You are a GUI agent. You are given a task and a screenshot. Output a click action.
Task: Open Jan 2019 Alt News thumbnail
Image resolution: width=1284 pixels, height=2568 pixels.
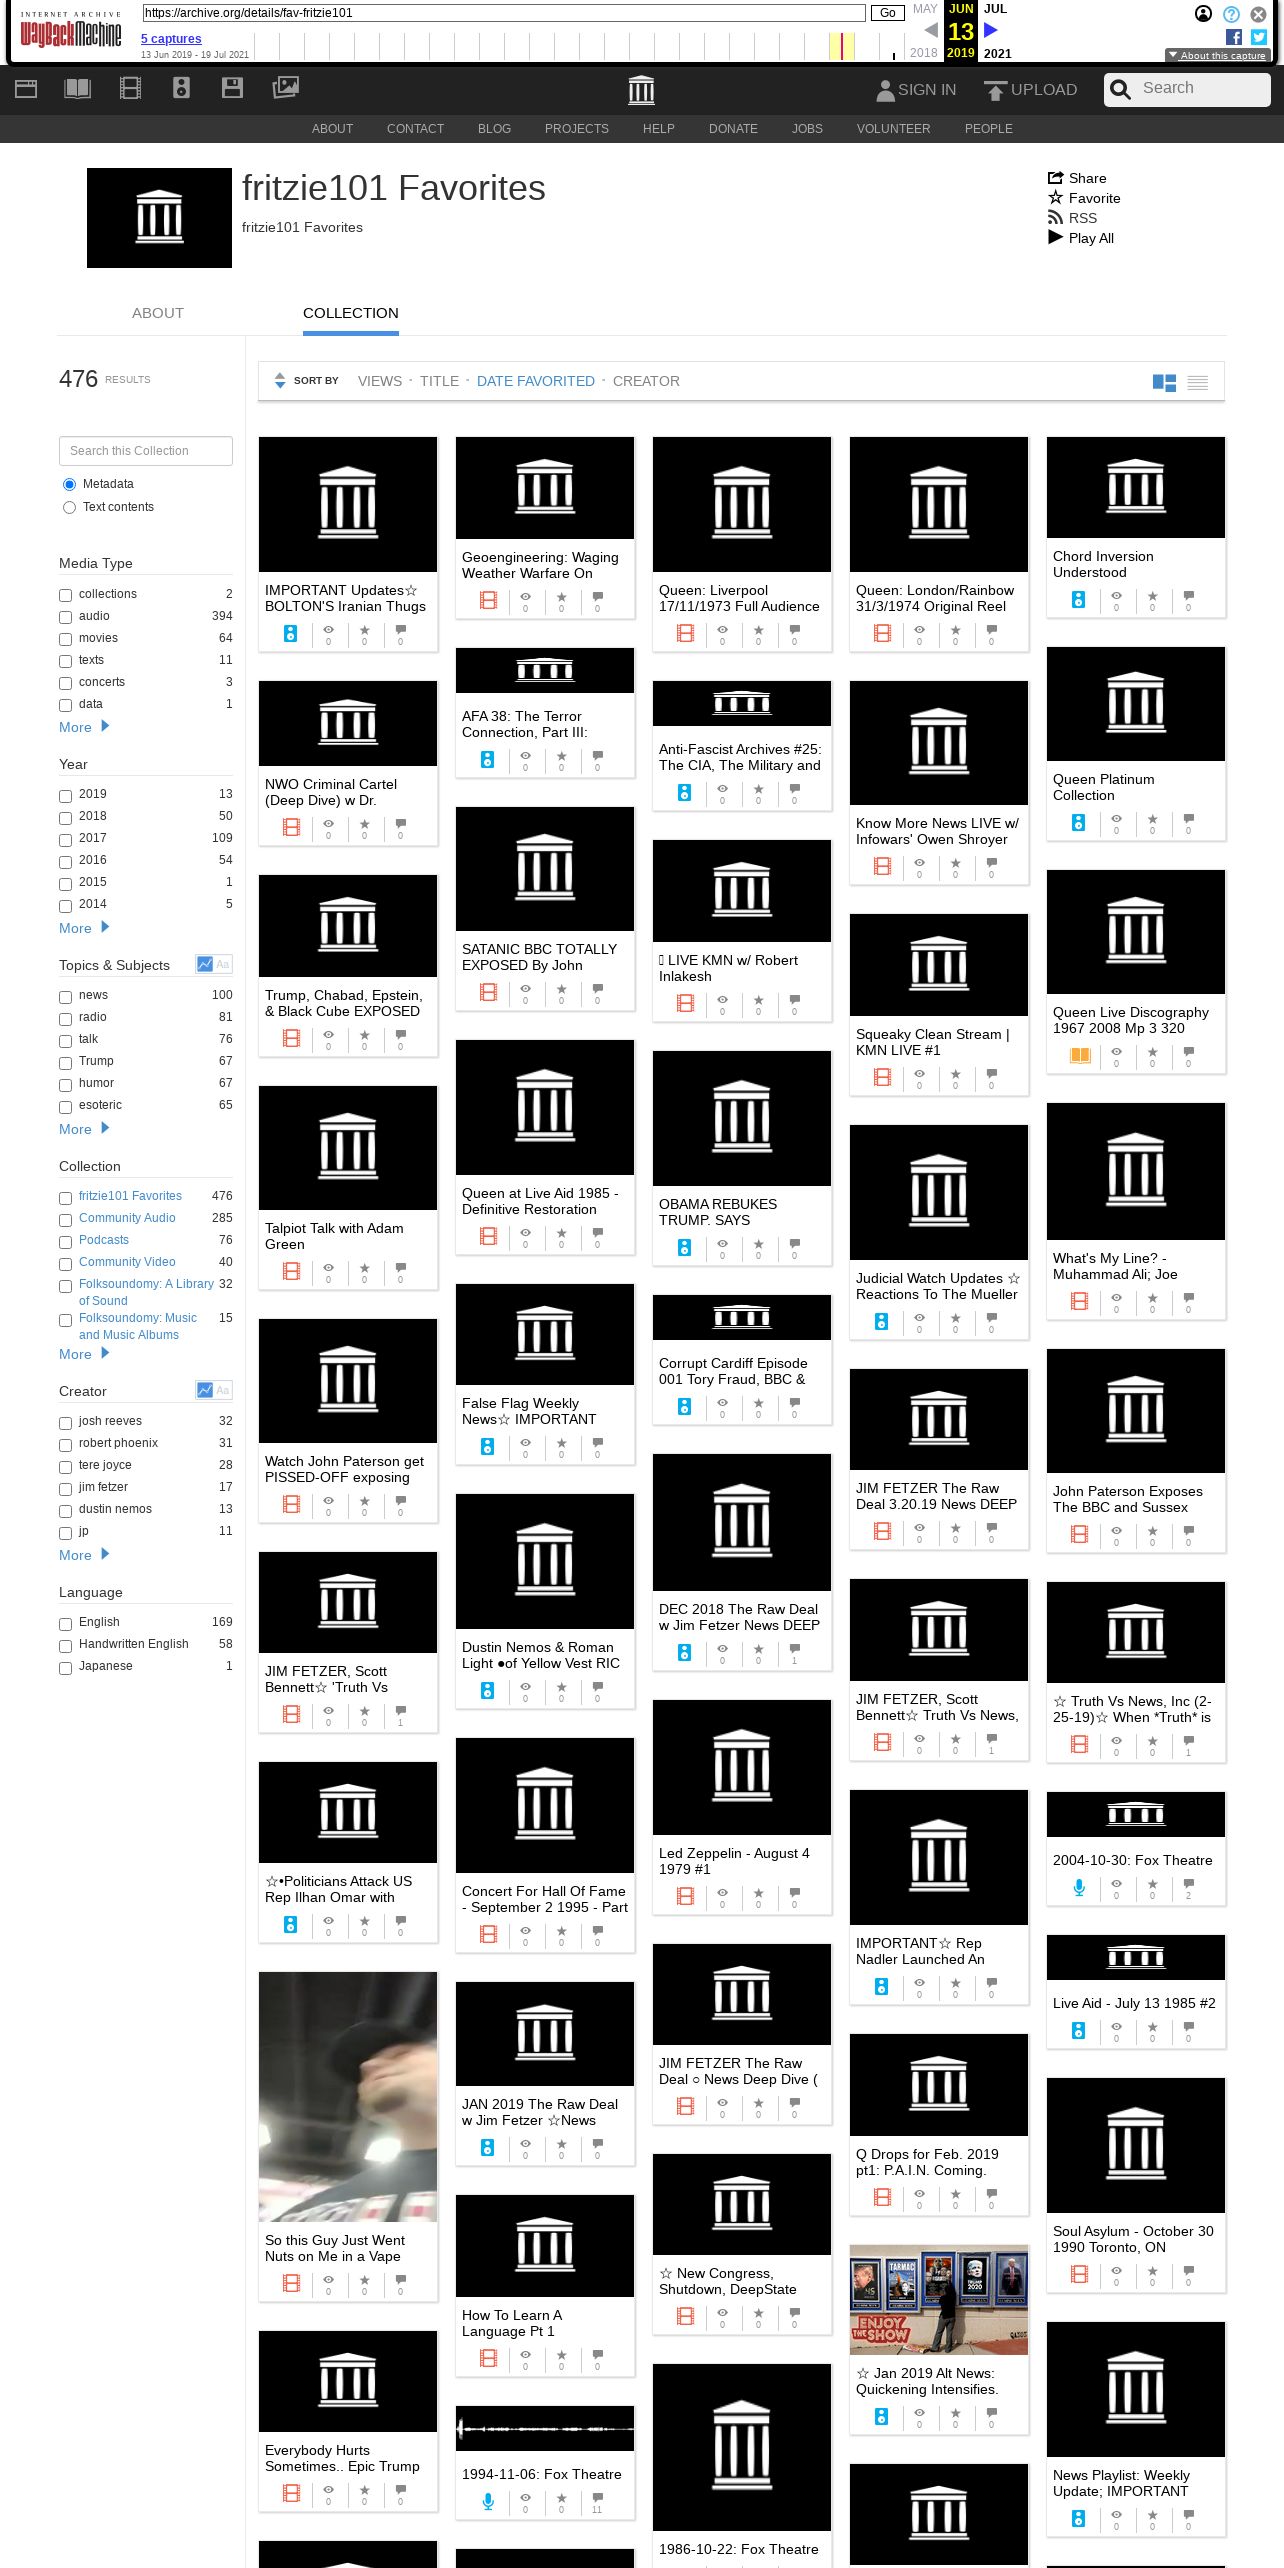[x=939, y=2299]
